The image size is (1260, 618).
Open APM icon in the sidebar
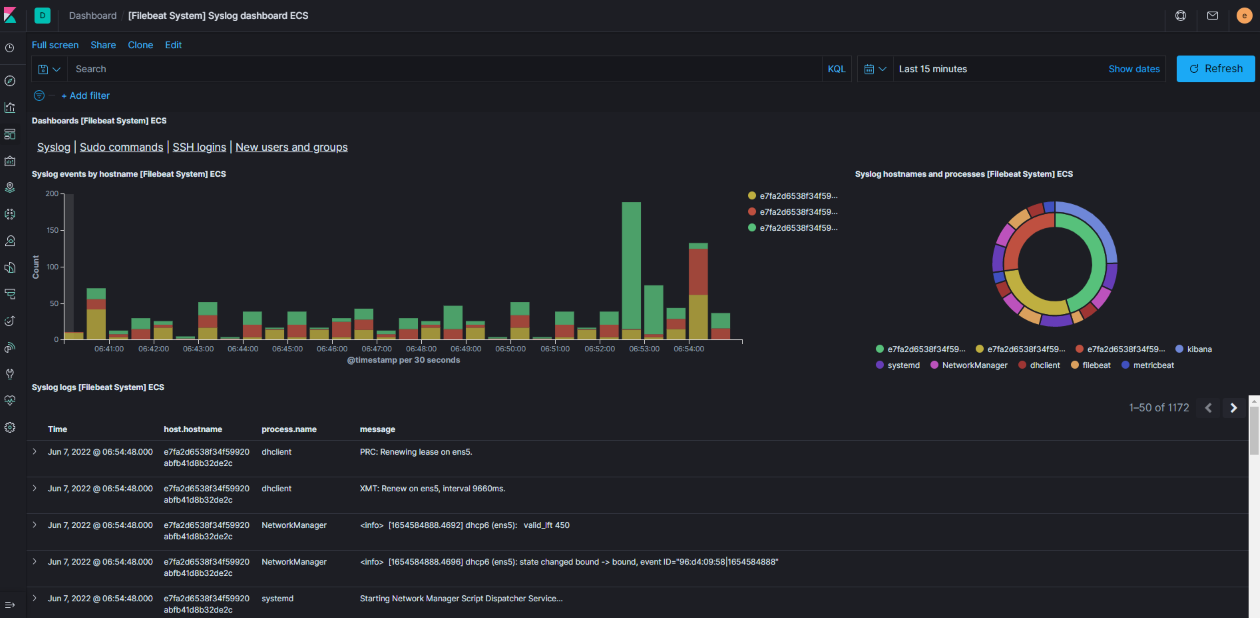10,294
